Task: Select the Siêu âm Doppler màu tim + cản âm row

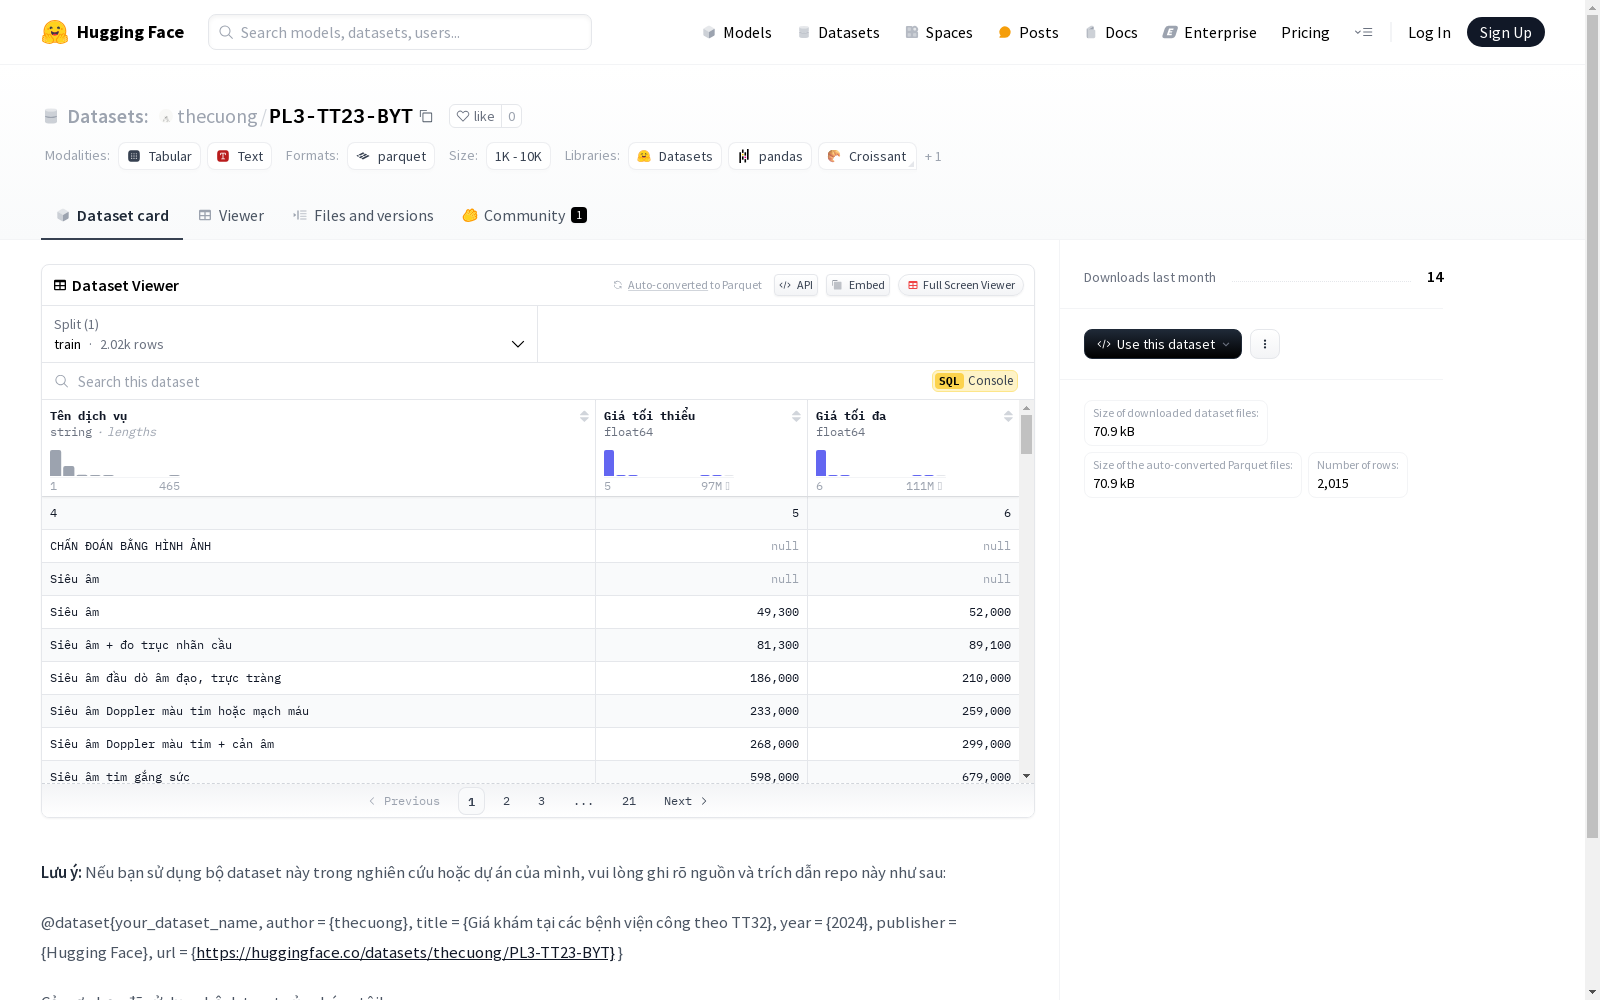Action: coord(531,744)
